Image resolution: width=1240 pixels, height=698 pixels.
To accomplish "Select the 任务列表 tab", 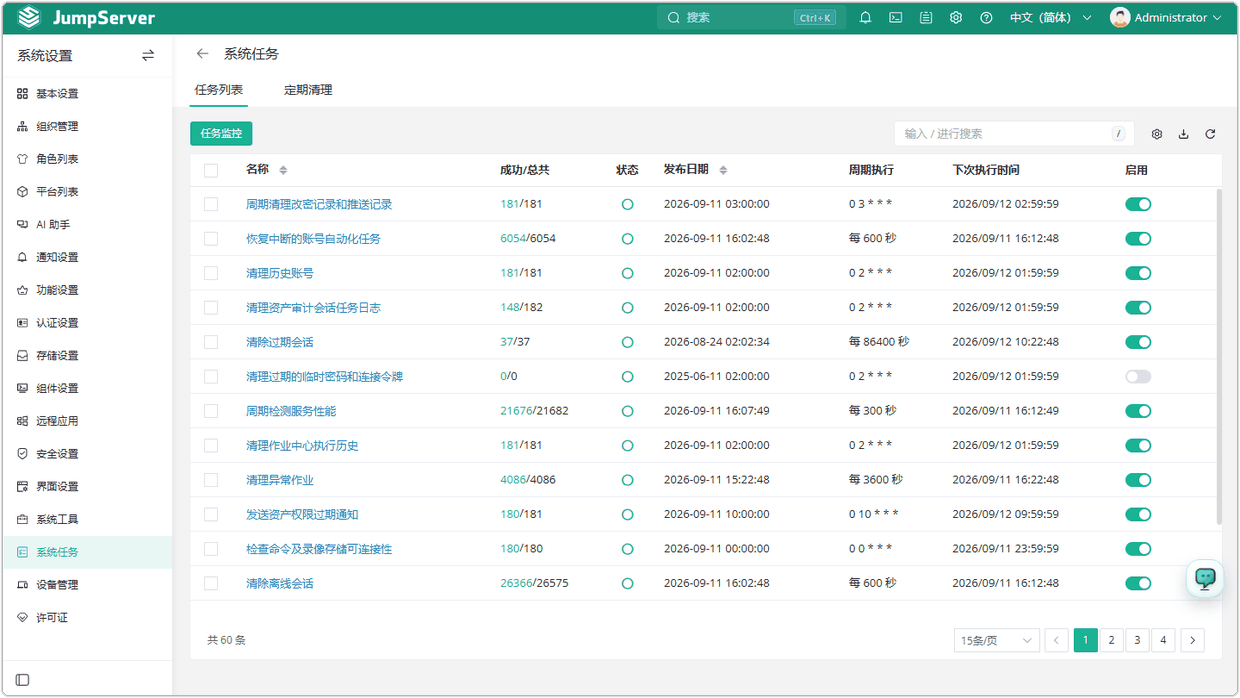I will (x=219, y=90).
